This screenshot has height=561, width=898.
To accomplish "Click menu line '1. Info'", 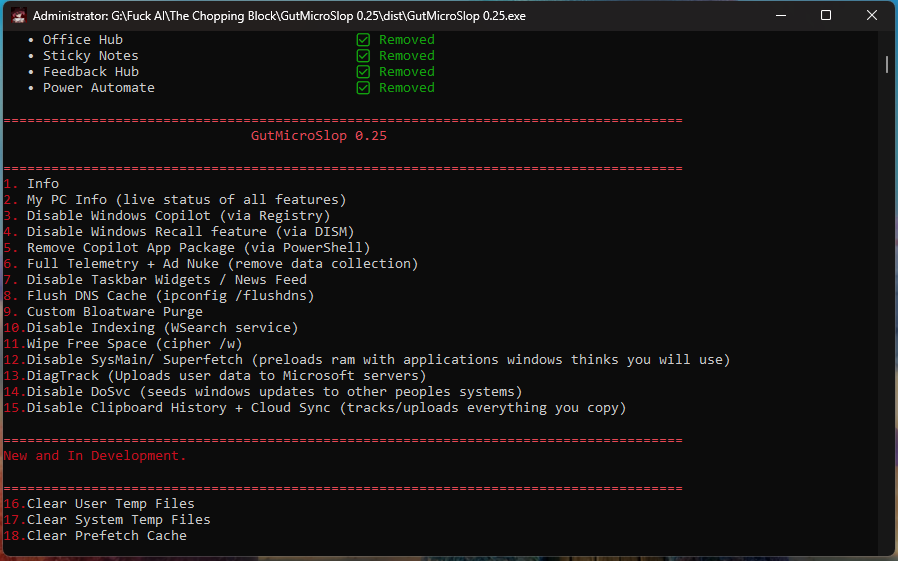I will [31, 184].
